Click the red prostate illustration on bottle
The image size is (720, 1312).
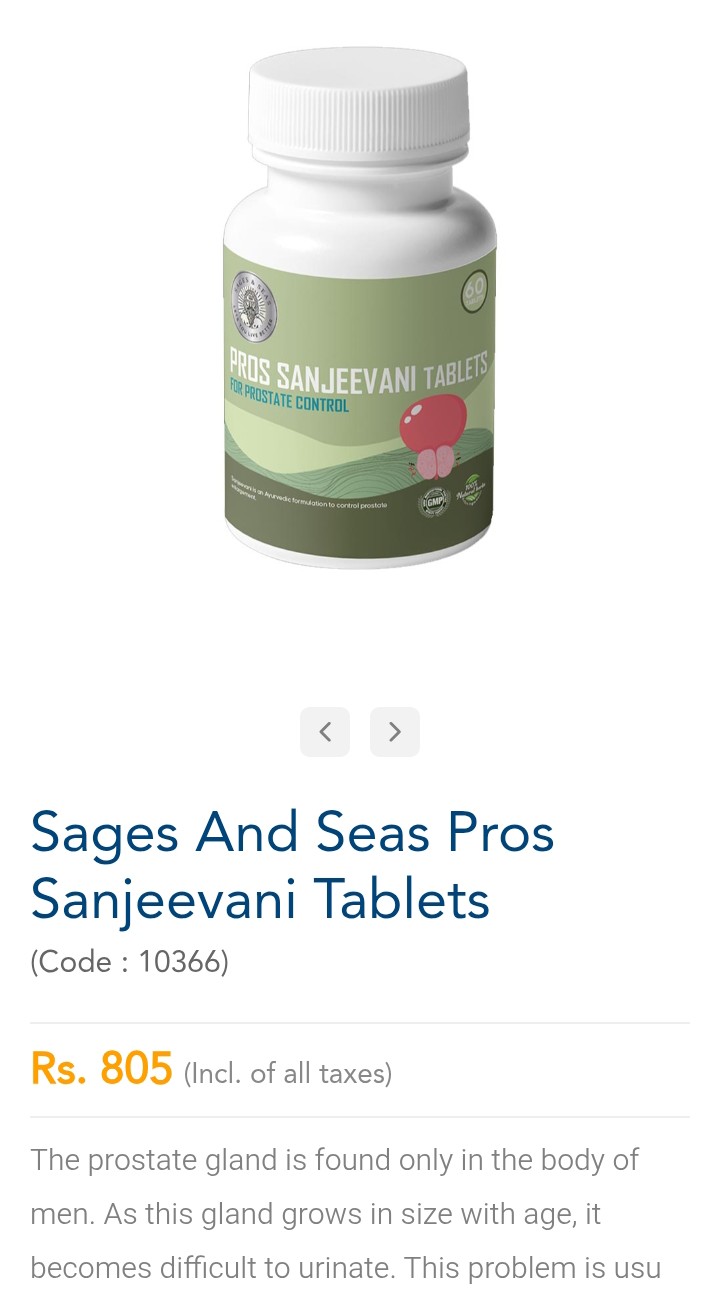click(435, 432)
